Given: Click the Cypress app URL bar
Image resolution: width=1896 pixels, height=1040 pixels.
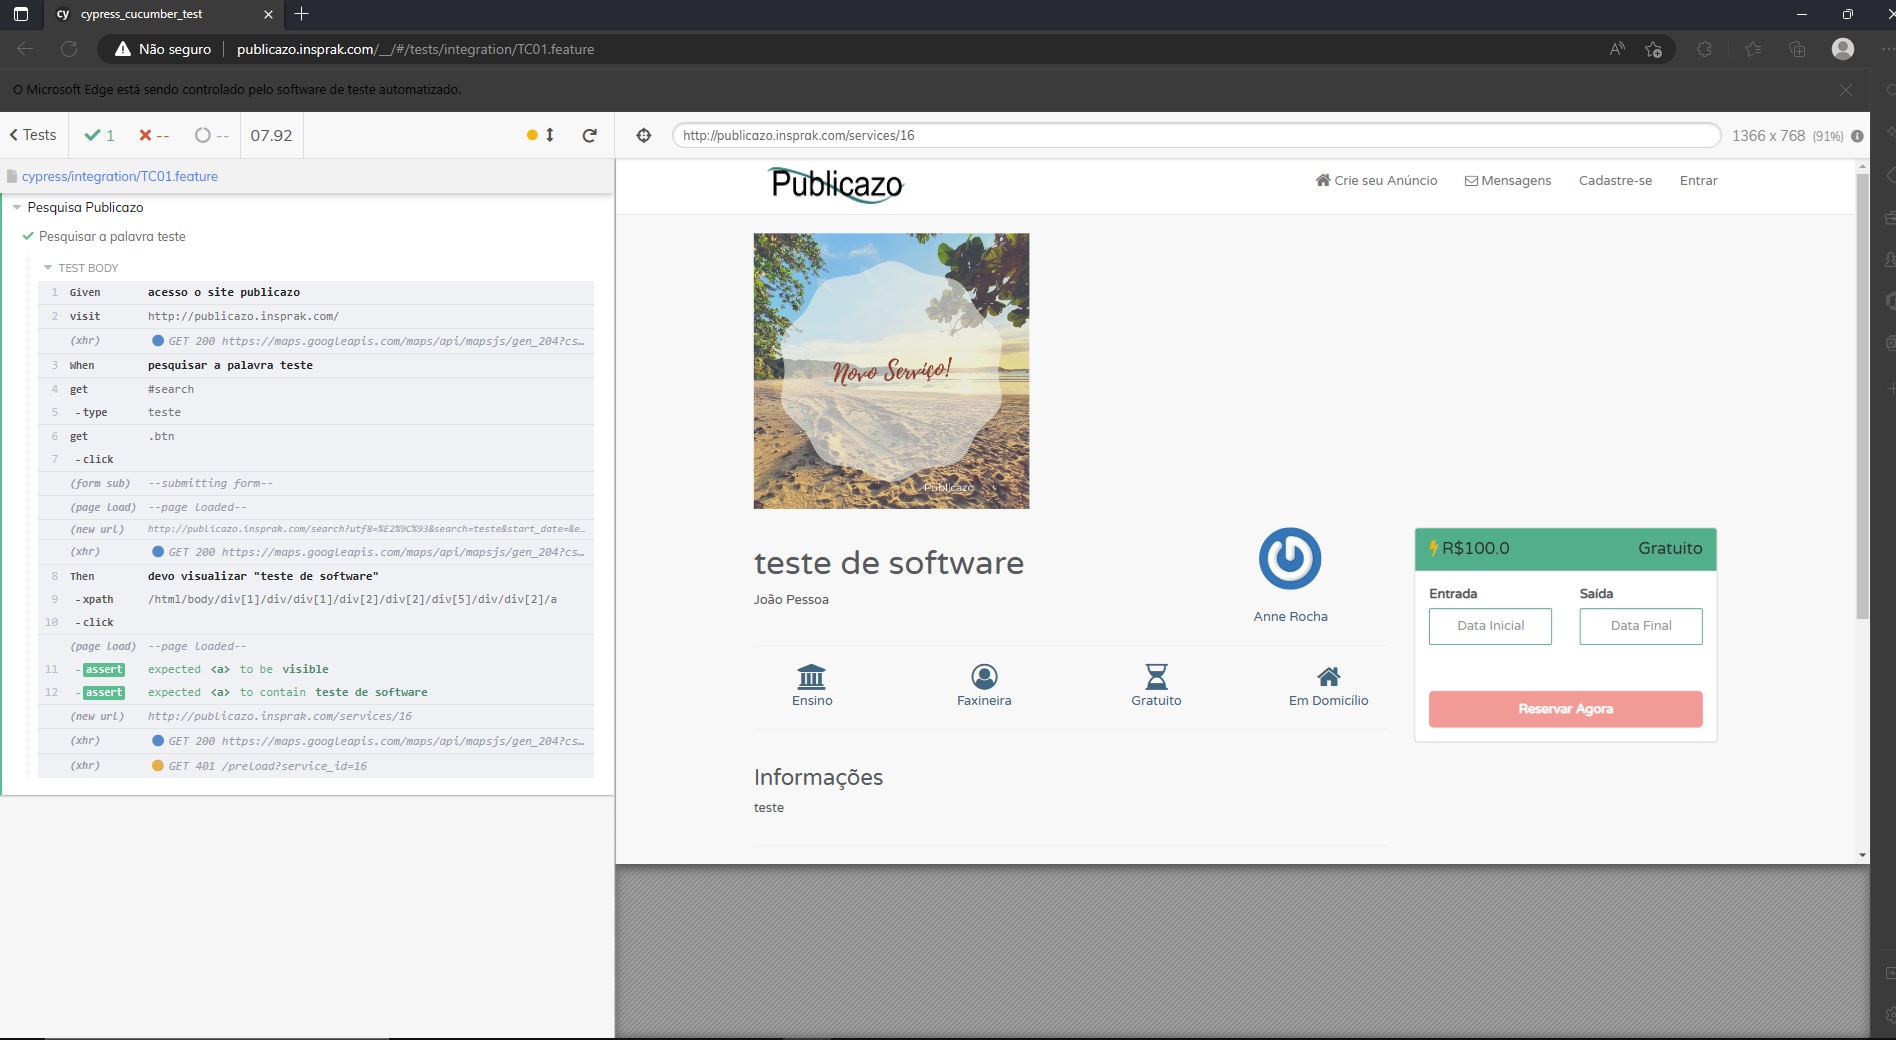Looking at the screenshot, I should coord(1195,135).
